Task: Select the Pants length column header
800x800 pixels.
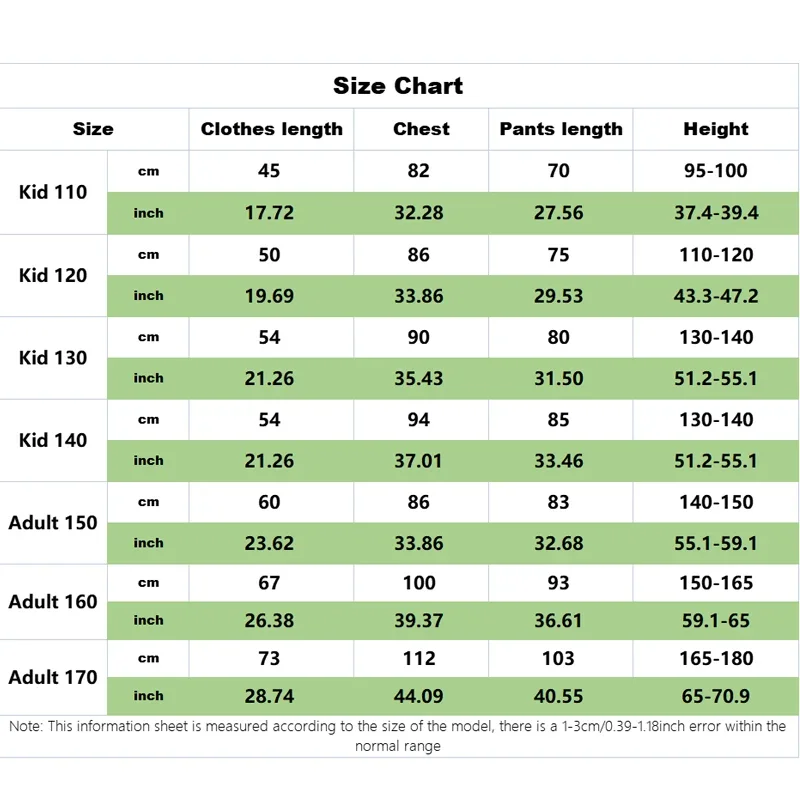Action: click(561, 129)
